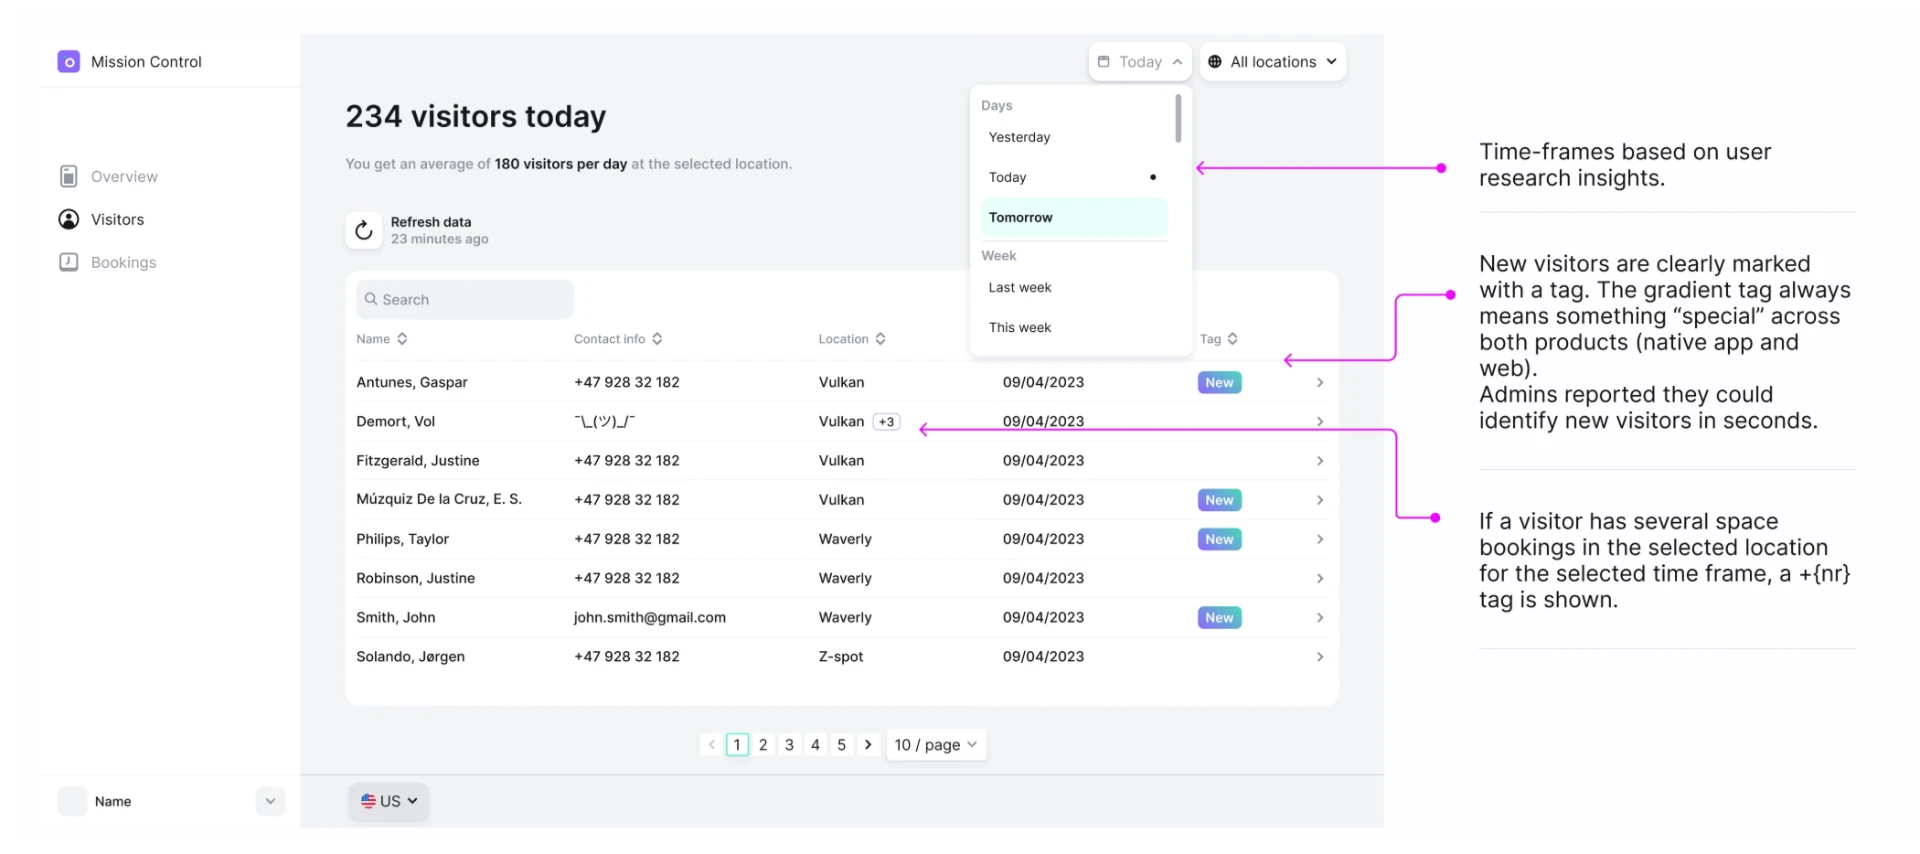Sort table by Tag column arrows

1232,340
